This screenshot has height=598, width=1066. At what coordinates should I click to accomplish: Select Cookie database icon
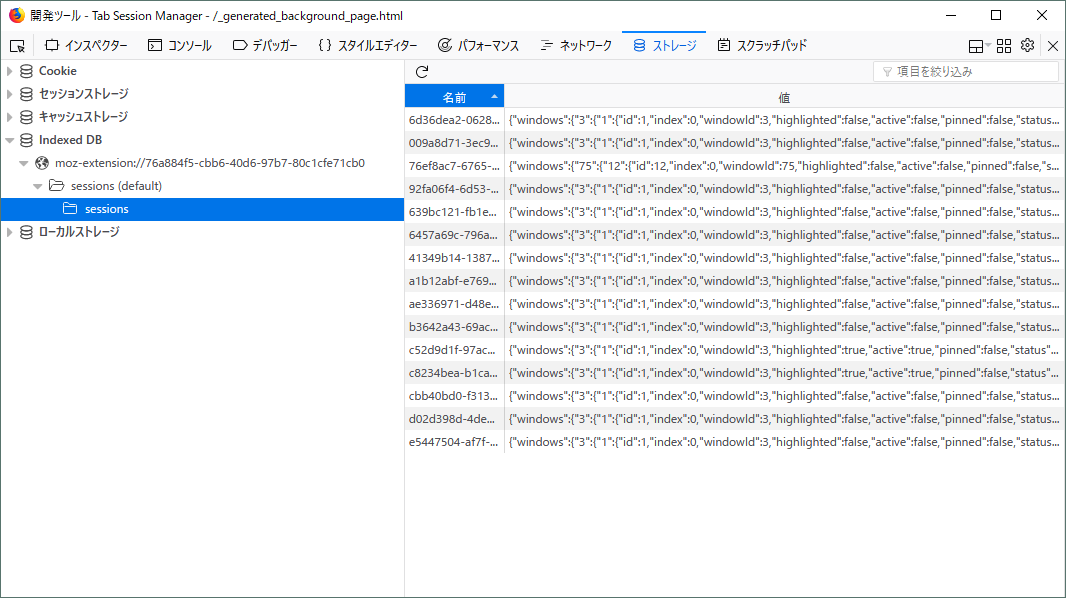27,71
